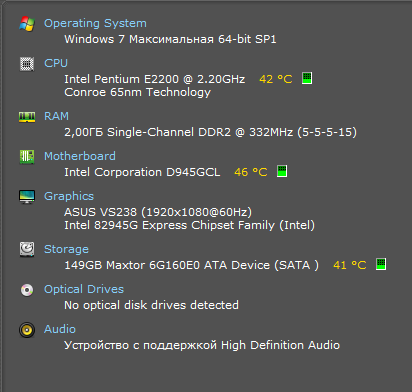Click the Windows flag Operating System icon

click(x=27, y=24)
